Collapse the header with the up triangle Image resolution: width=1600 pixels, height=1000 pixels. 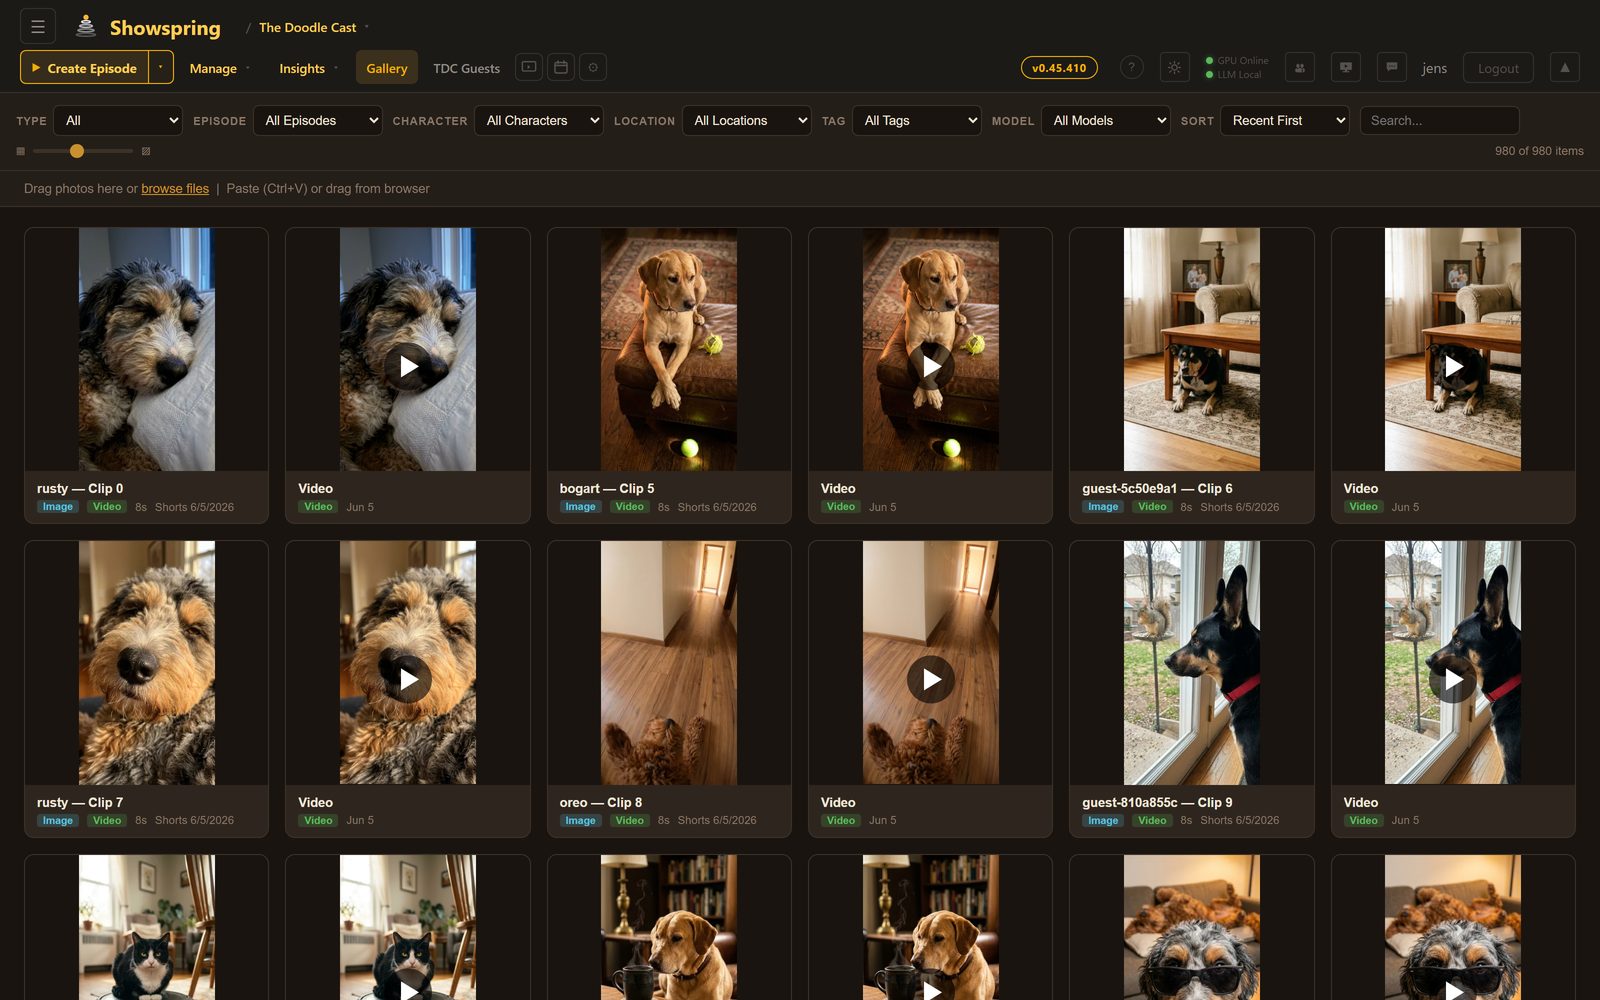1565,67
